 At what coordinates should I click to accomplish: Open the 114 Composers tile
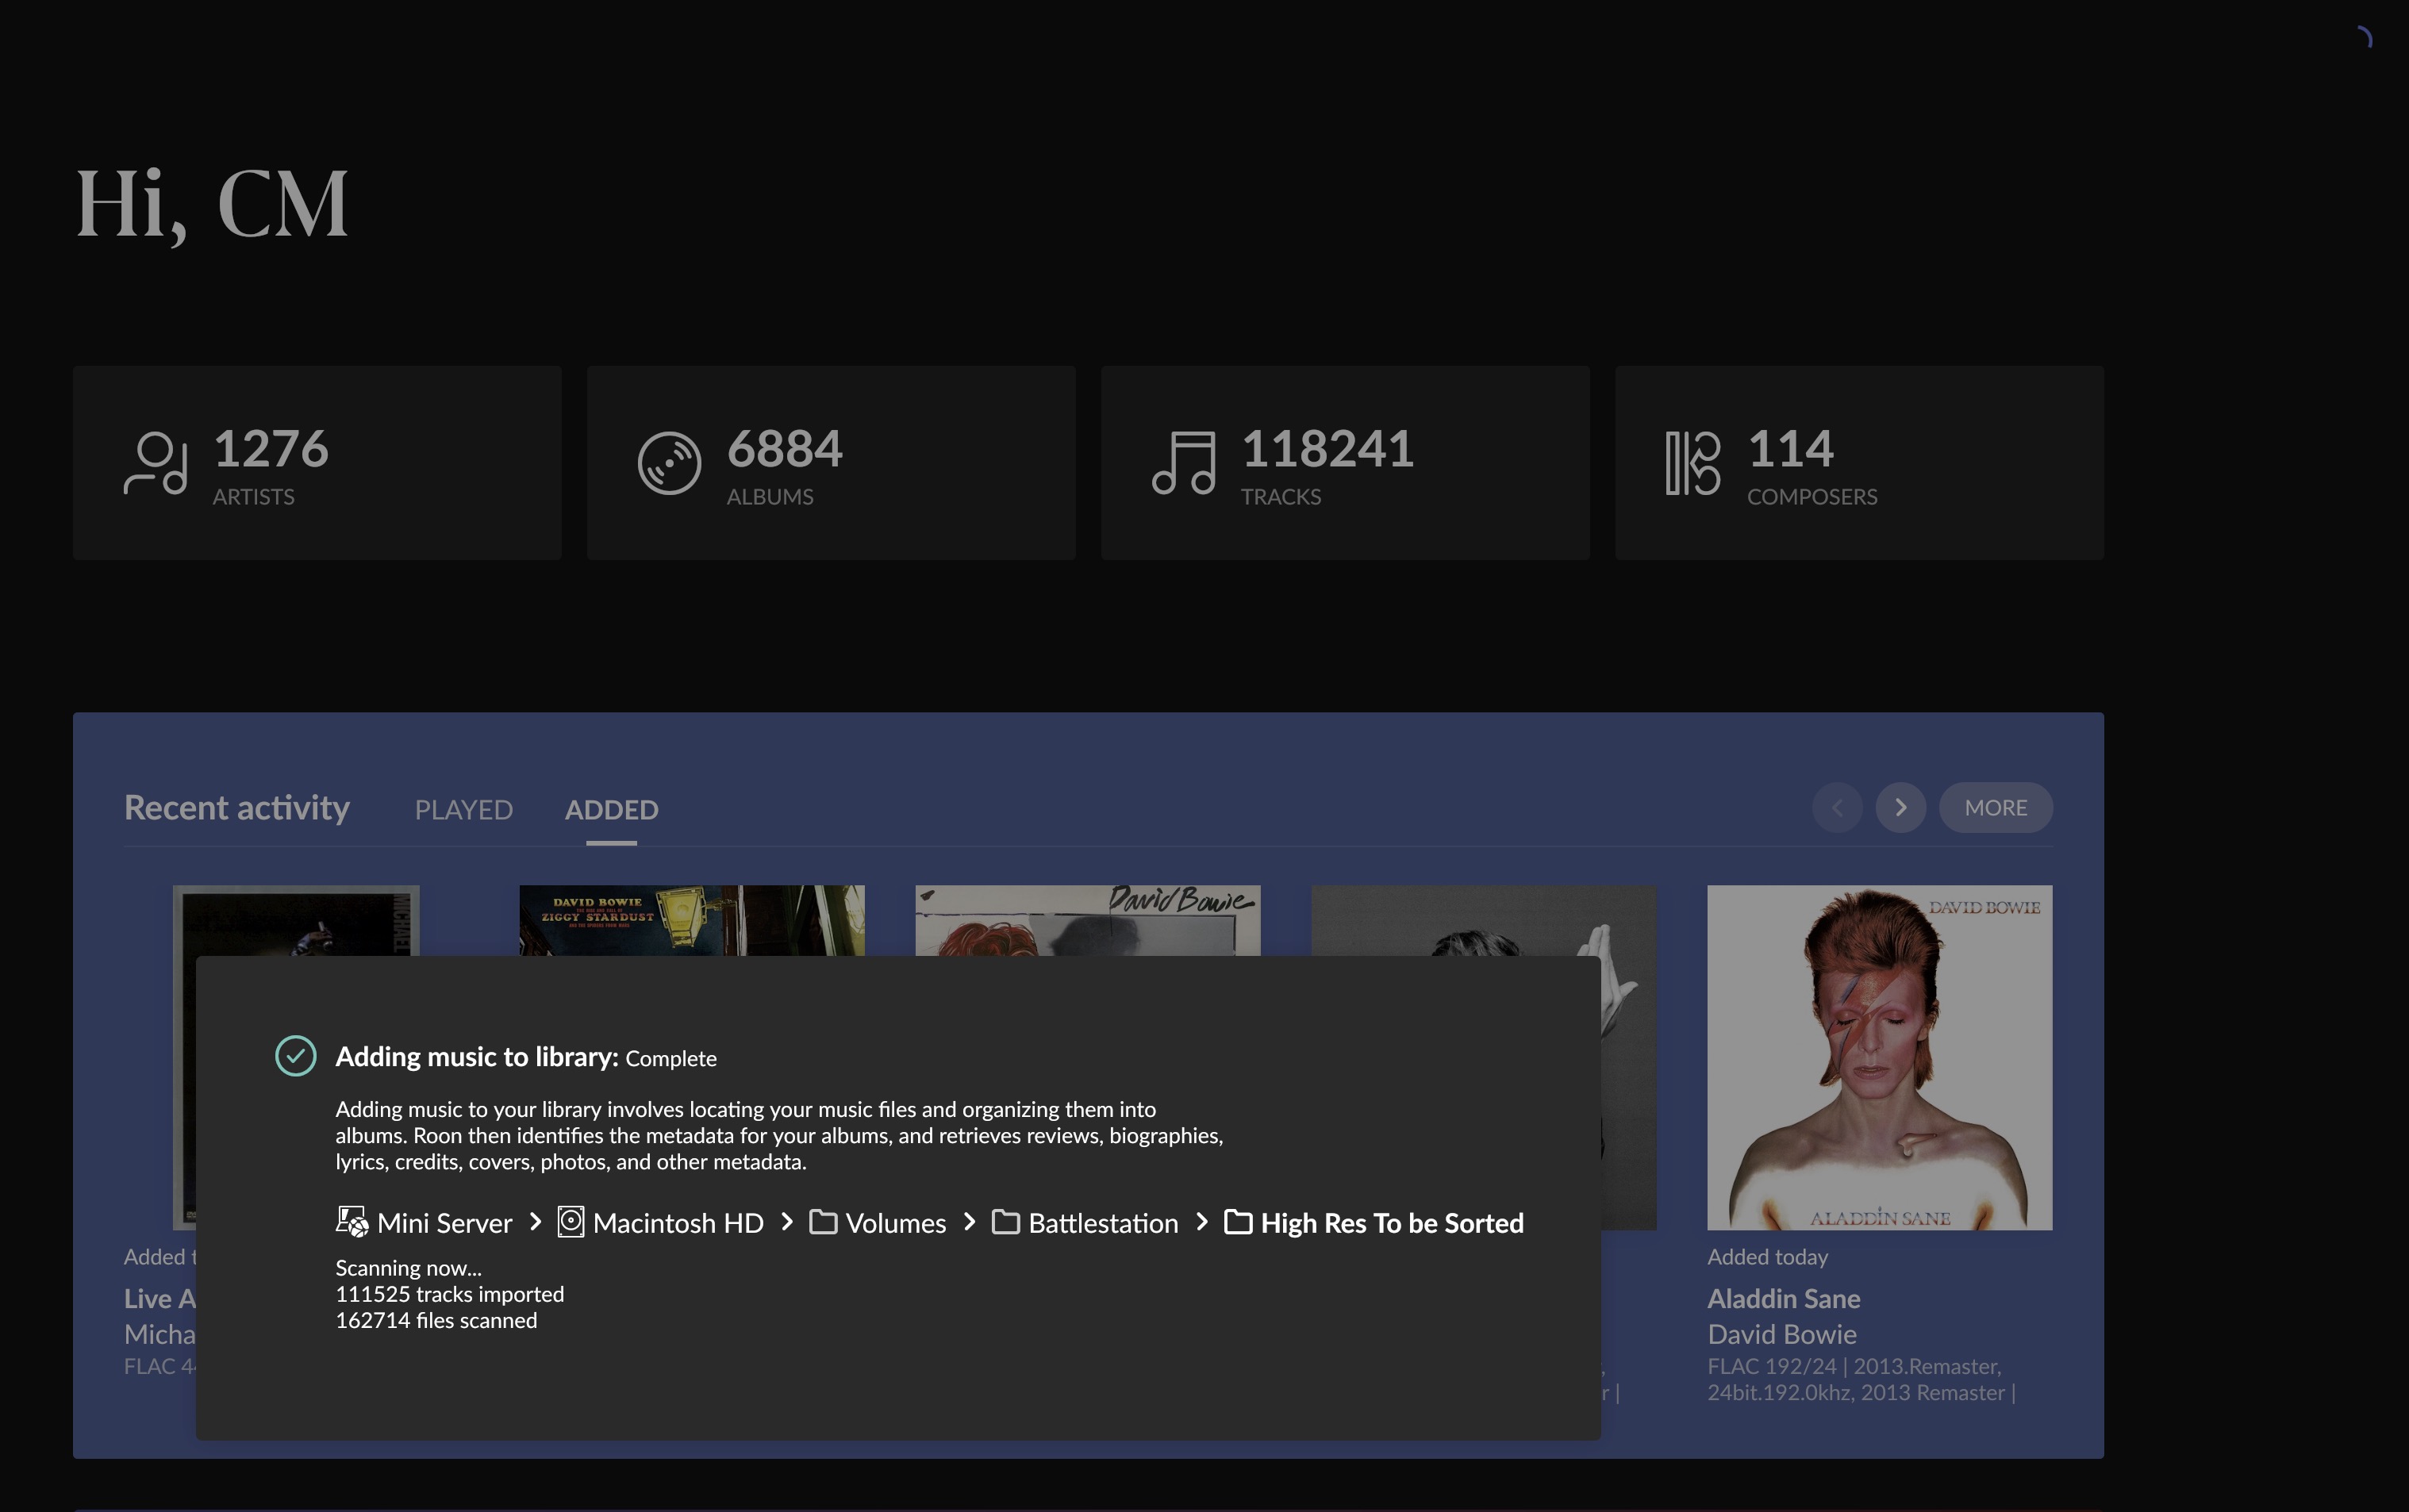(x=1859, y=462)
